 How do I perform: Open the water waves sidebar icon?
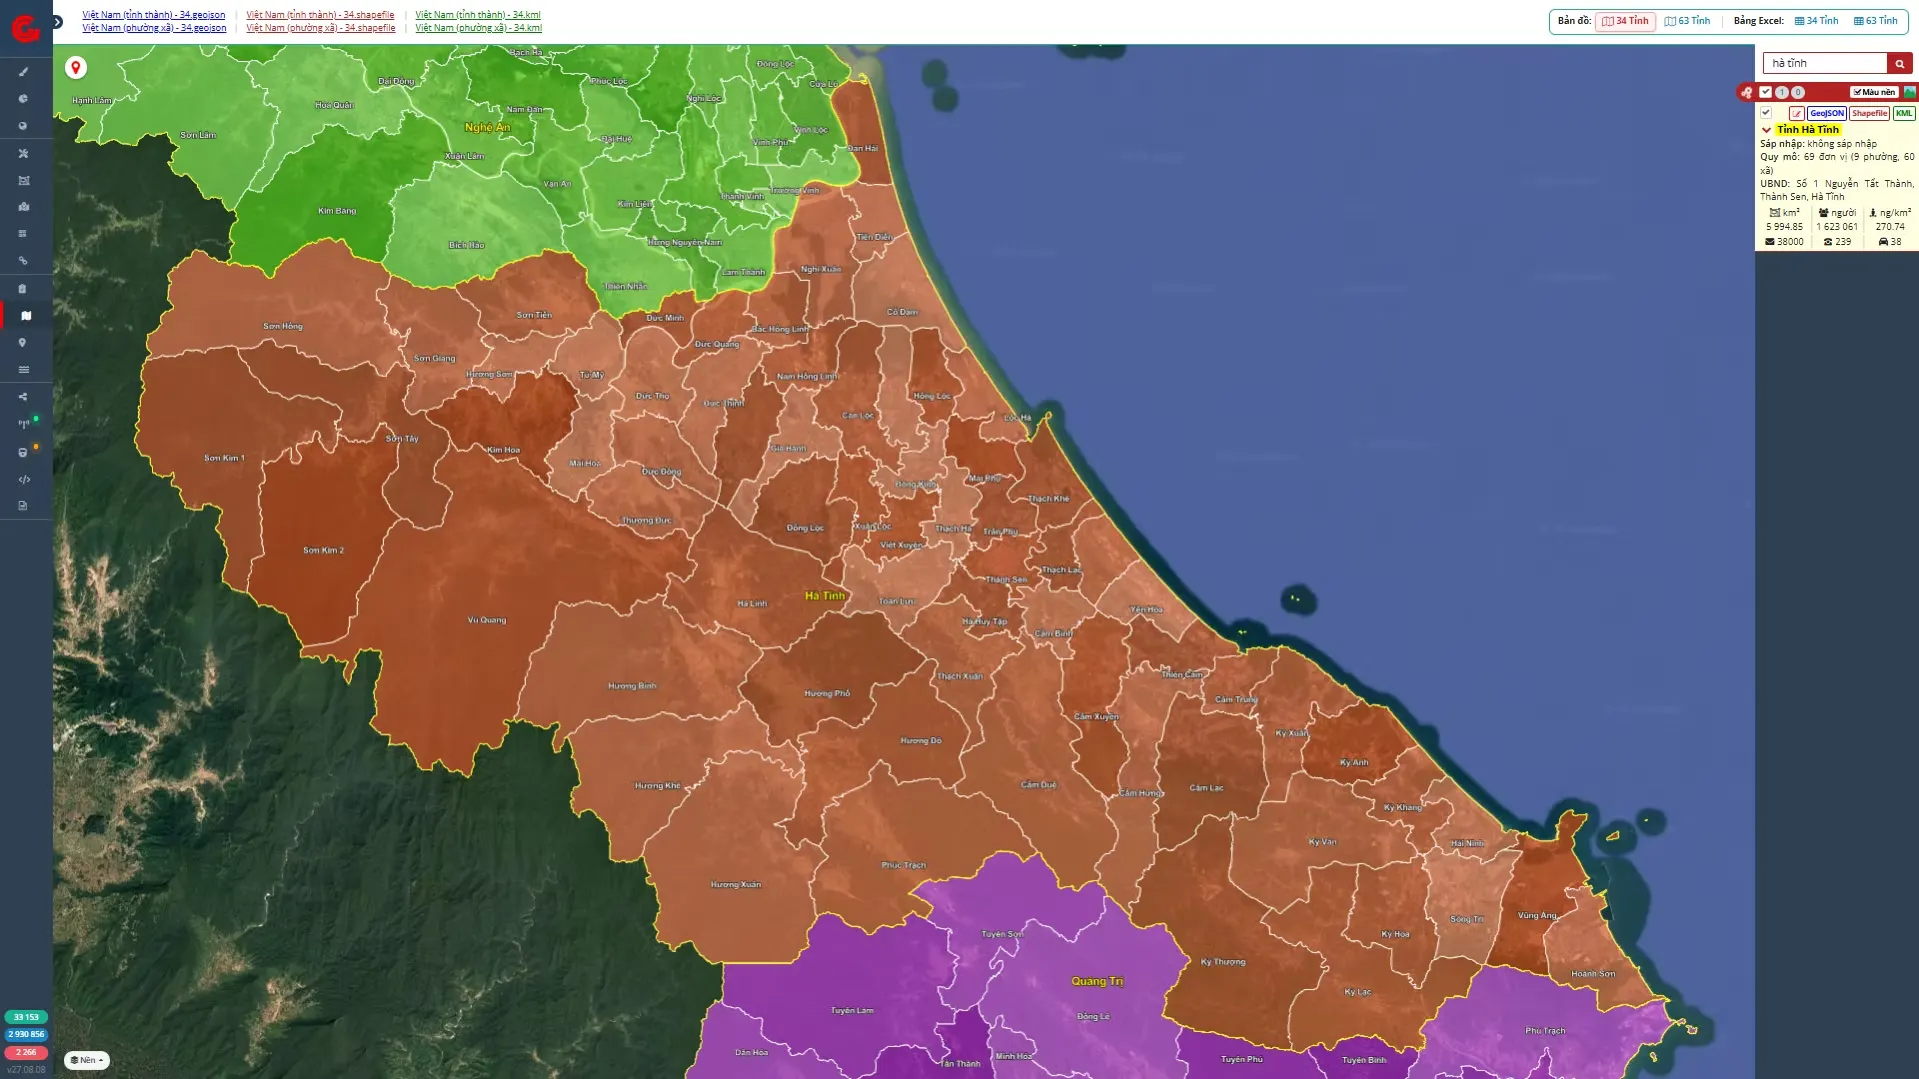tap(23, 370)
